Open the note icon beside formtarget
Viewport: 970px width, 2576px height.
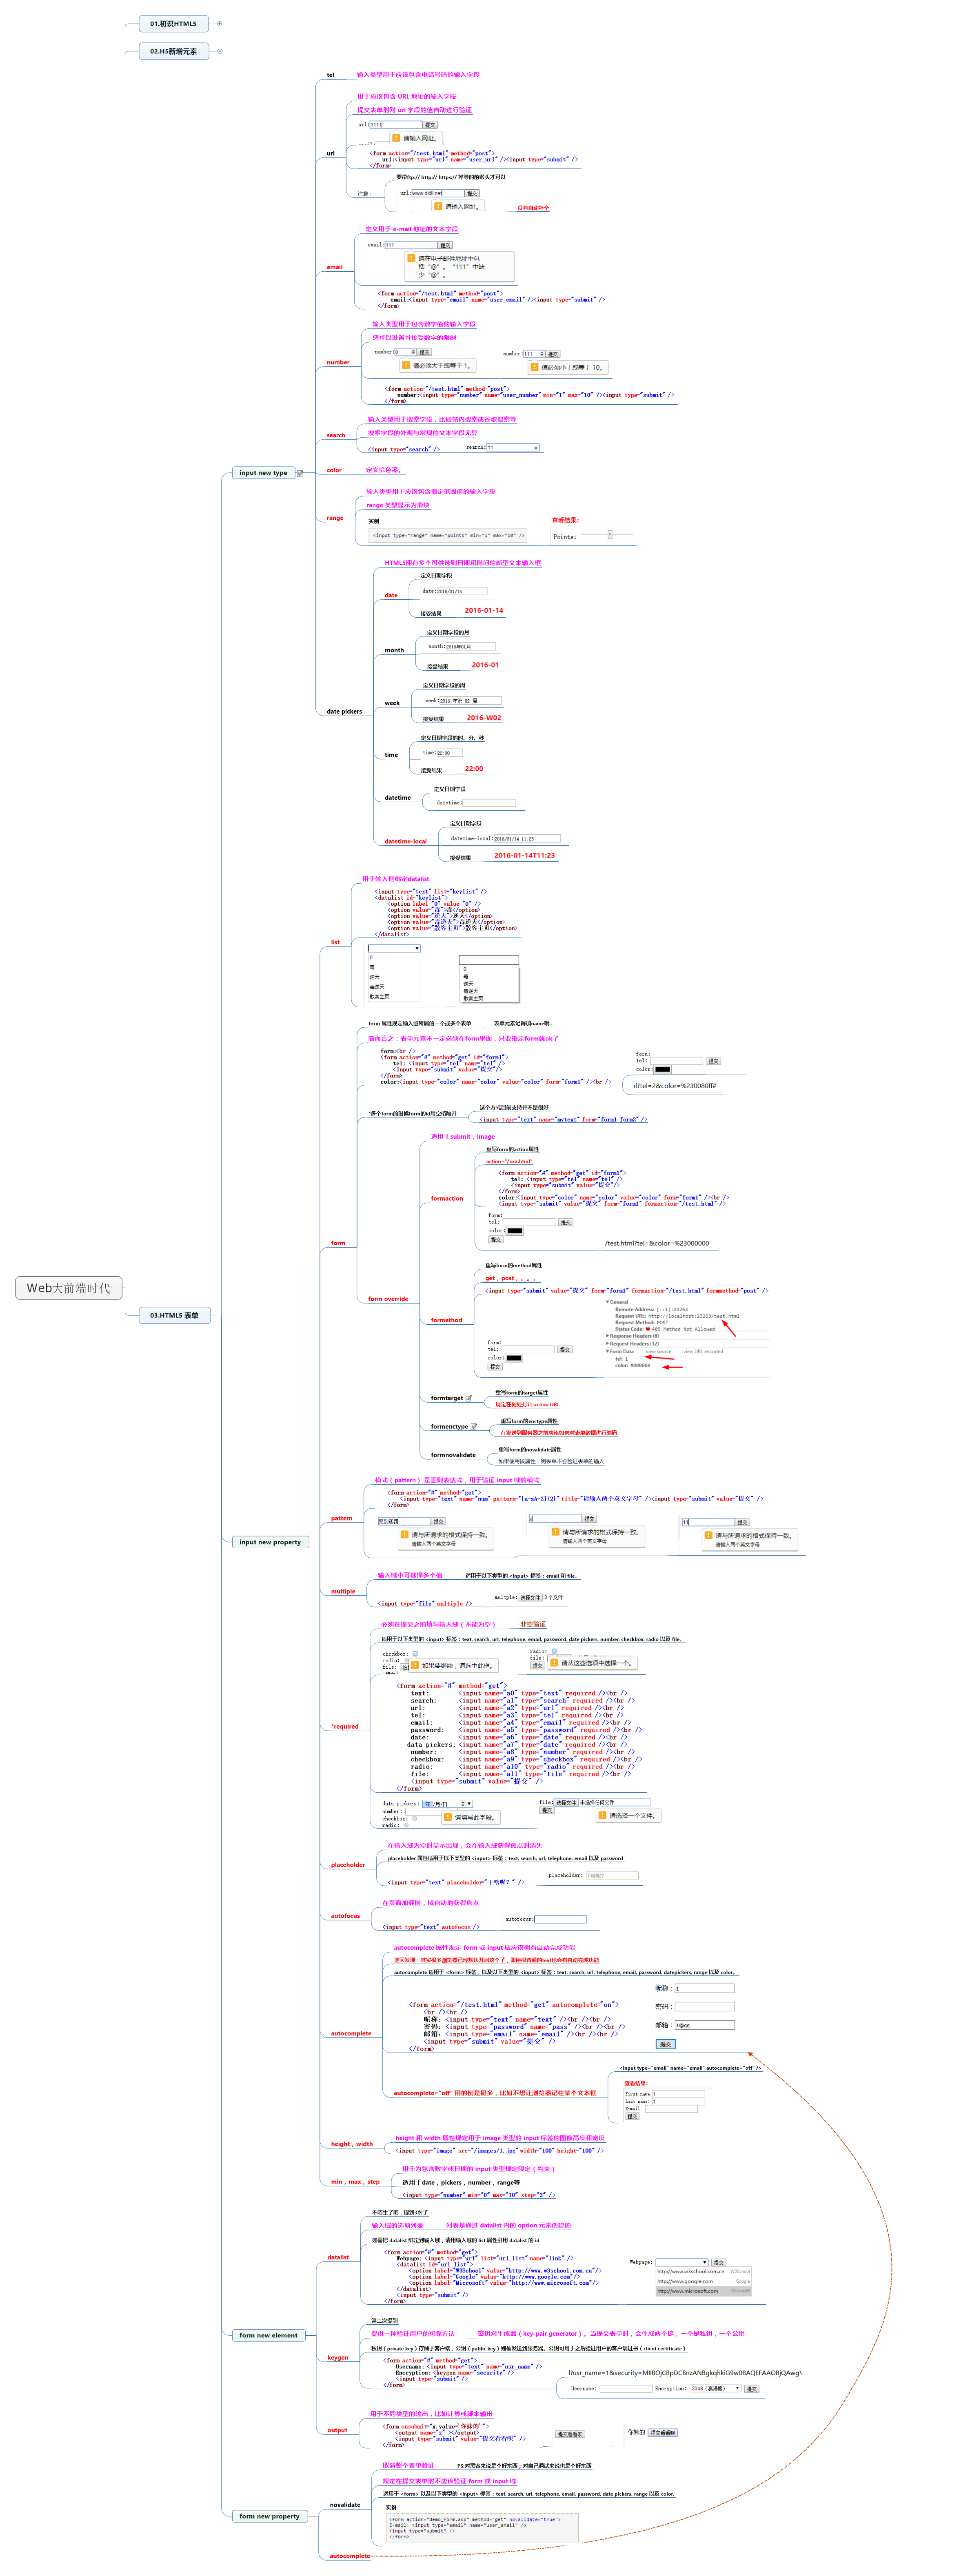(x=469, y=1398)
